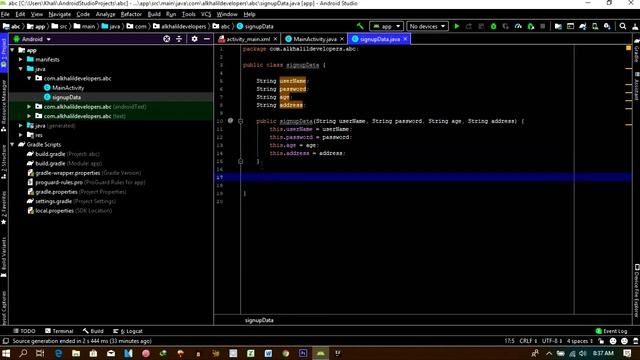
Task: Open Build tool window
Action: click(93, 331)
